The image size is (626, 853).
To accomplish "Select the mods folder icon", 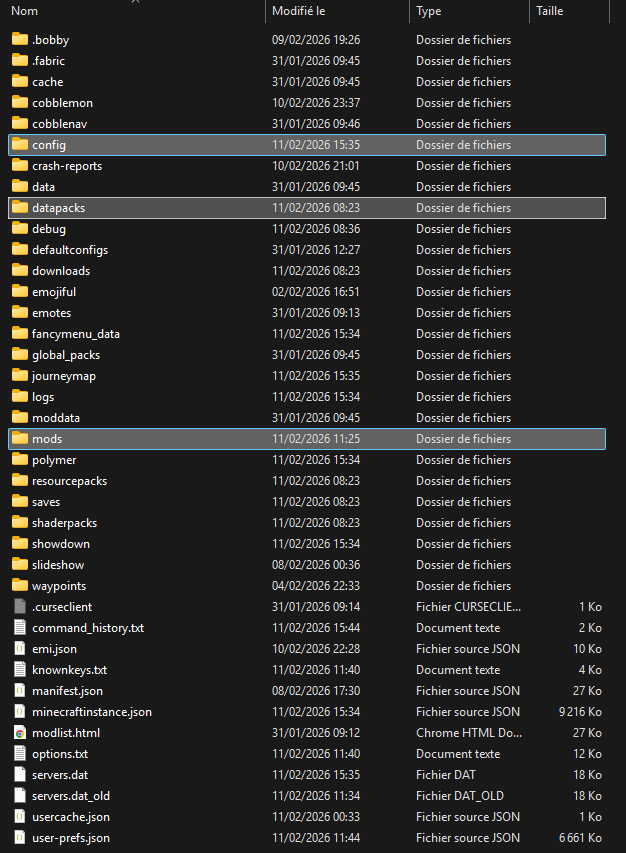I will [20, 439].
